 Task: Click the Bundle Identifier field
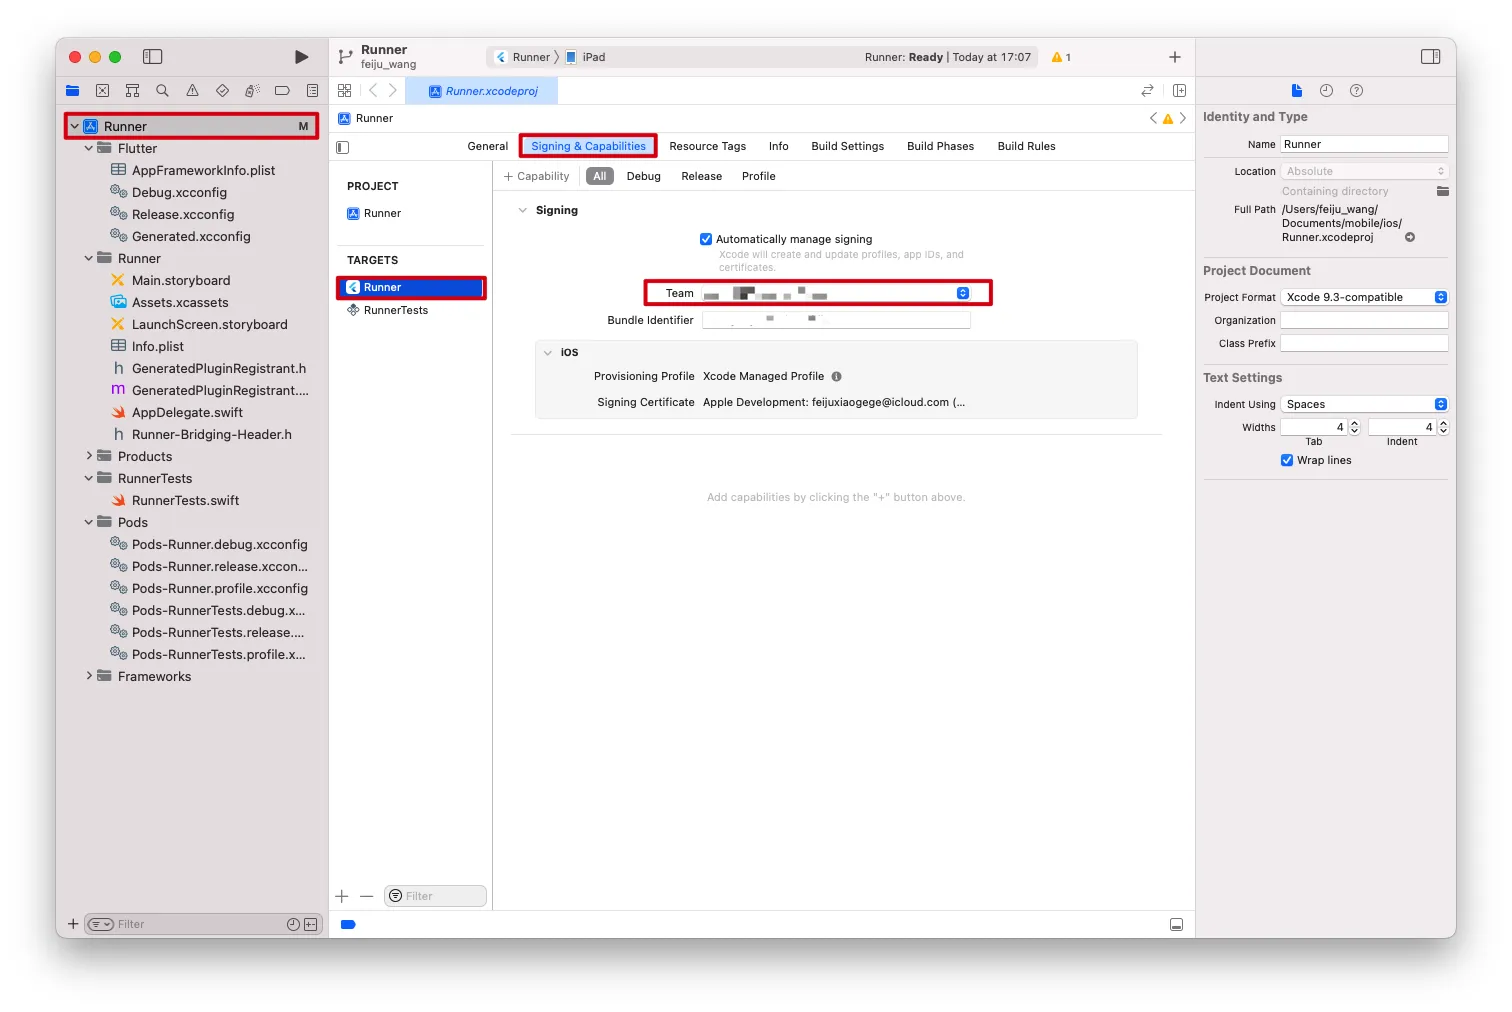click(836, 320)
